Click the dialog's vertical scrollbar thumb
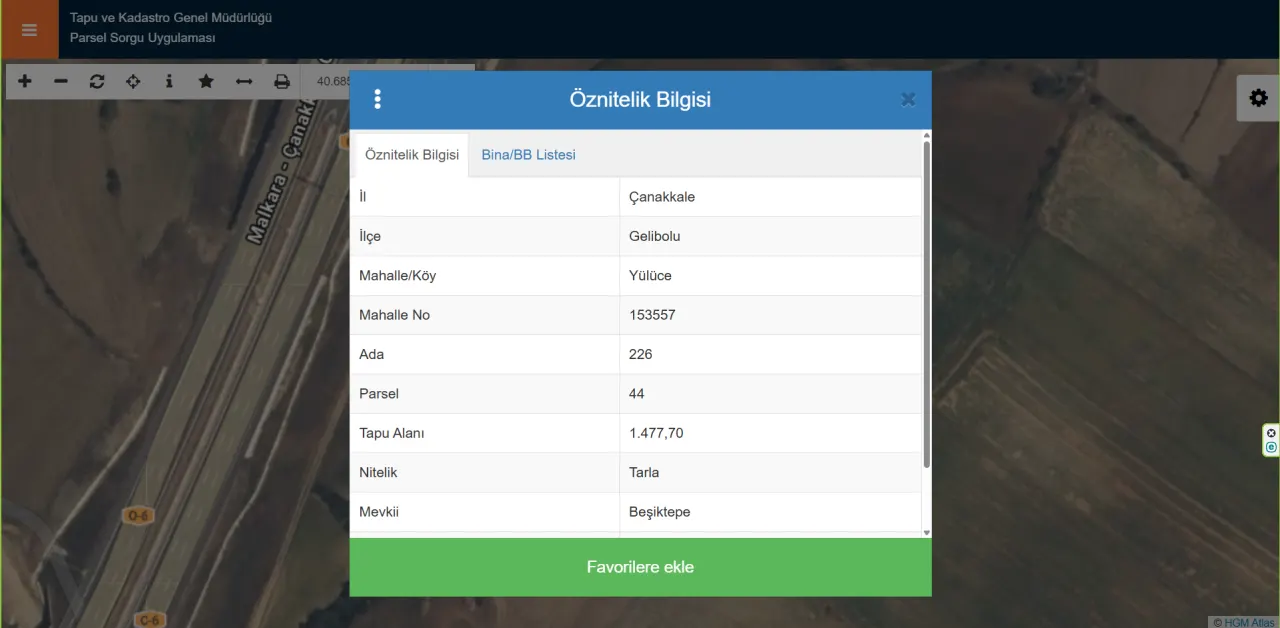 pyautogui.click(x=927, y=305)
